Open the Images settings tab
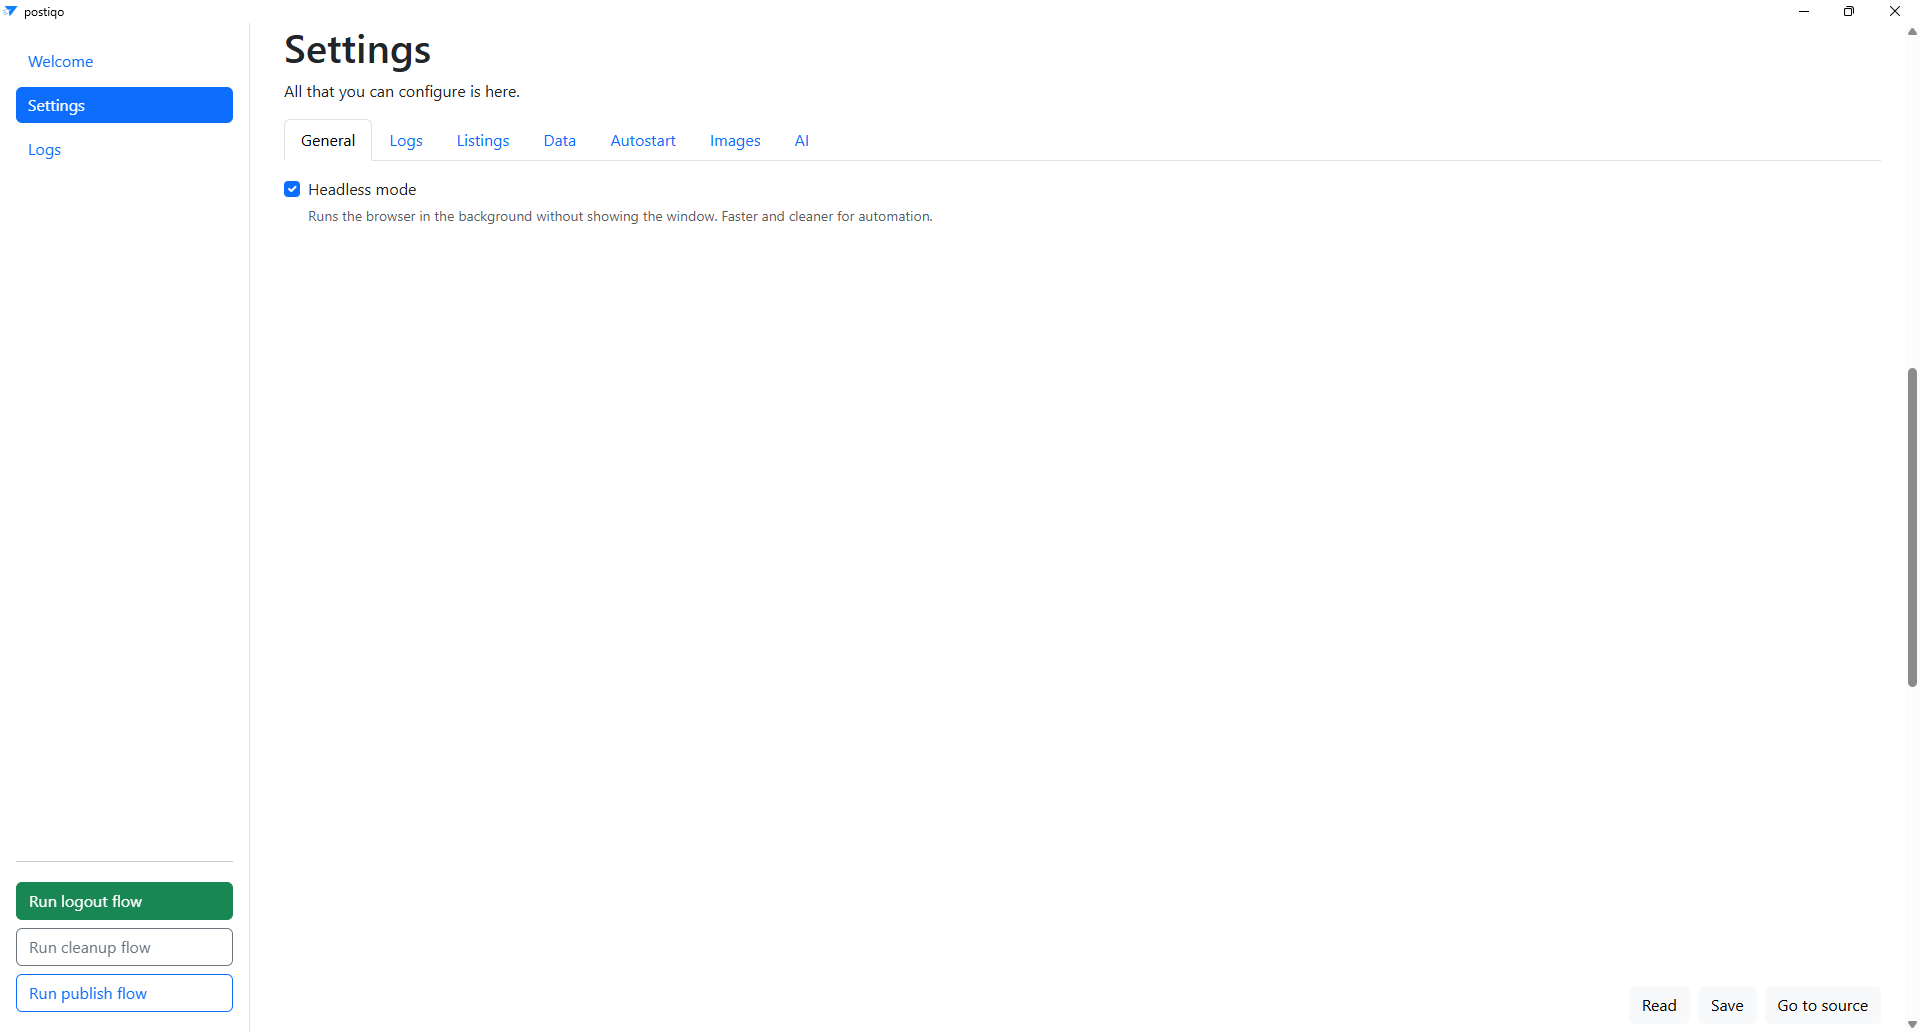The height and width of the screenshot is (1032, 1920). [735, 140]
